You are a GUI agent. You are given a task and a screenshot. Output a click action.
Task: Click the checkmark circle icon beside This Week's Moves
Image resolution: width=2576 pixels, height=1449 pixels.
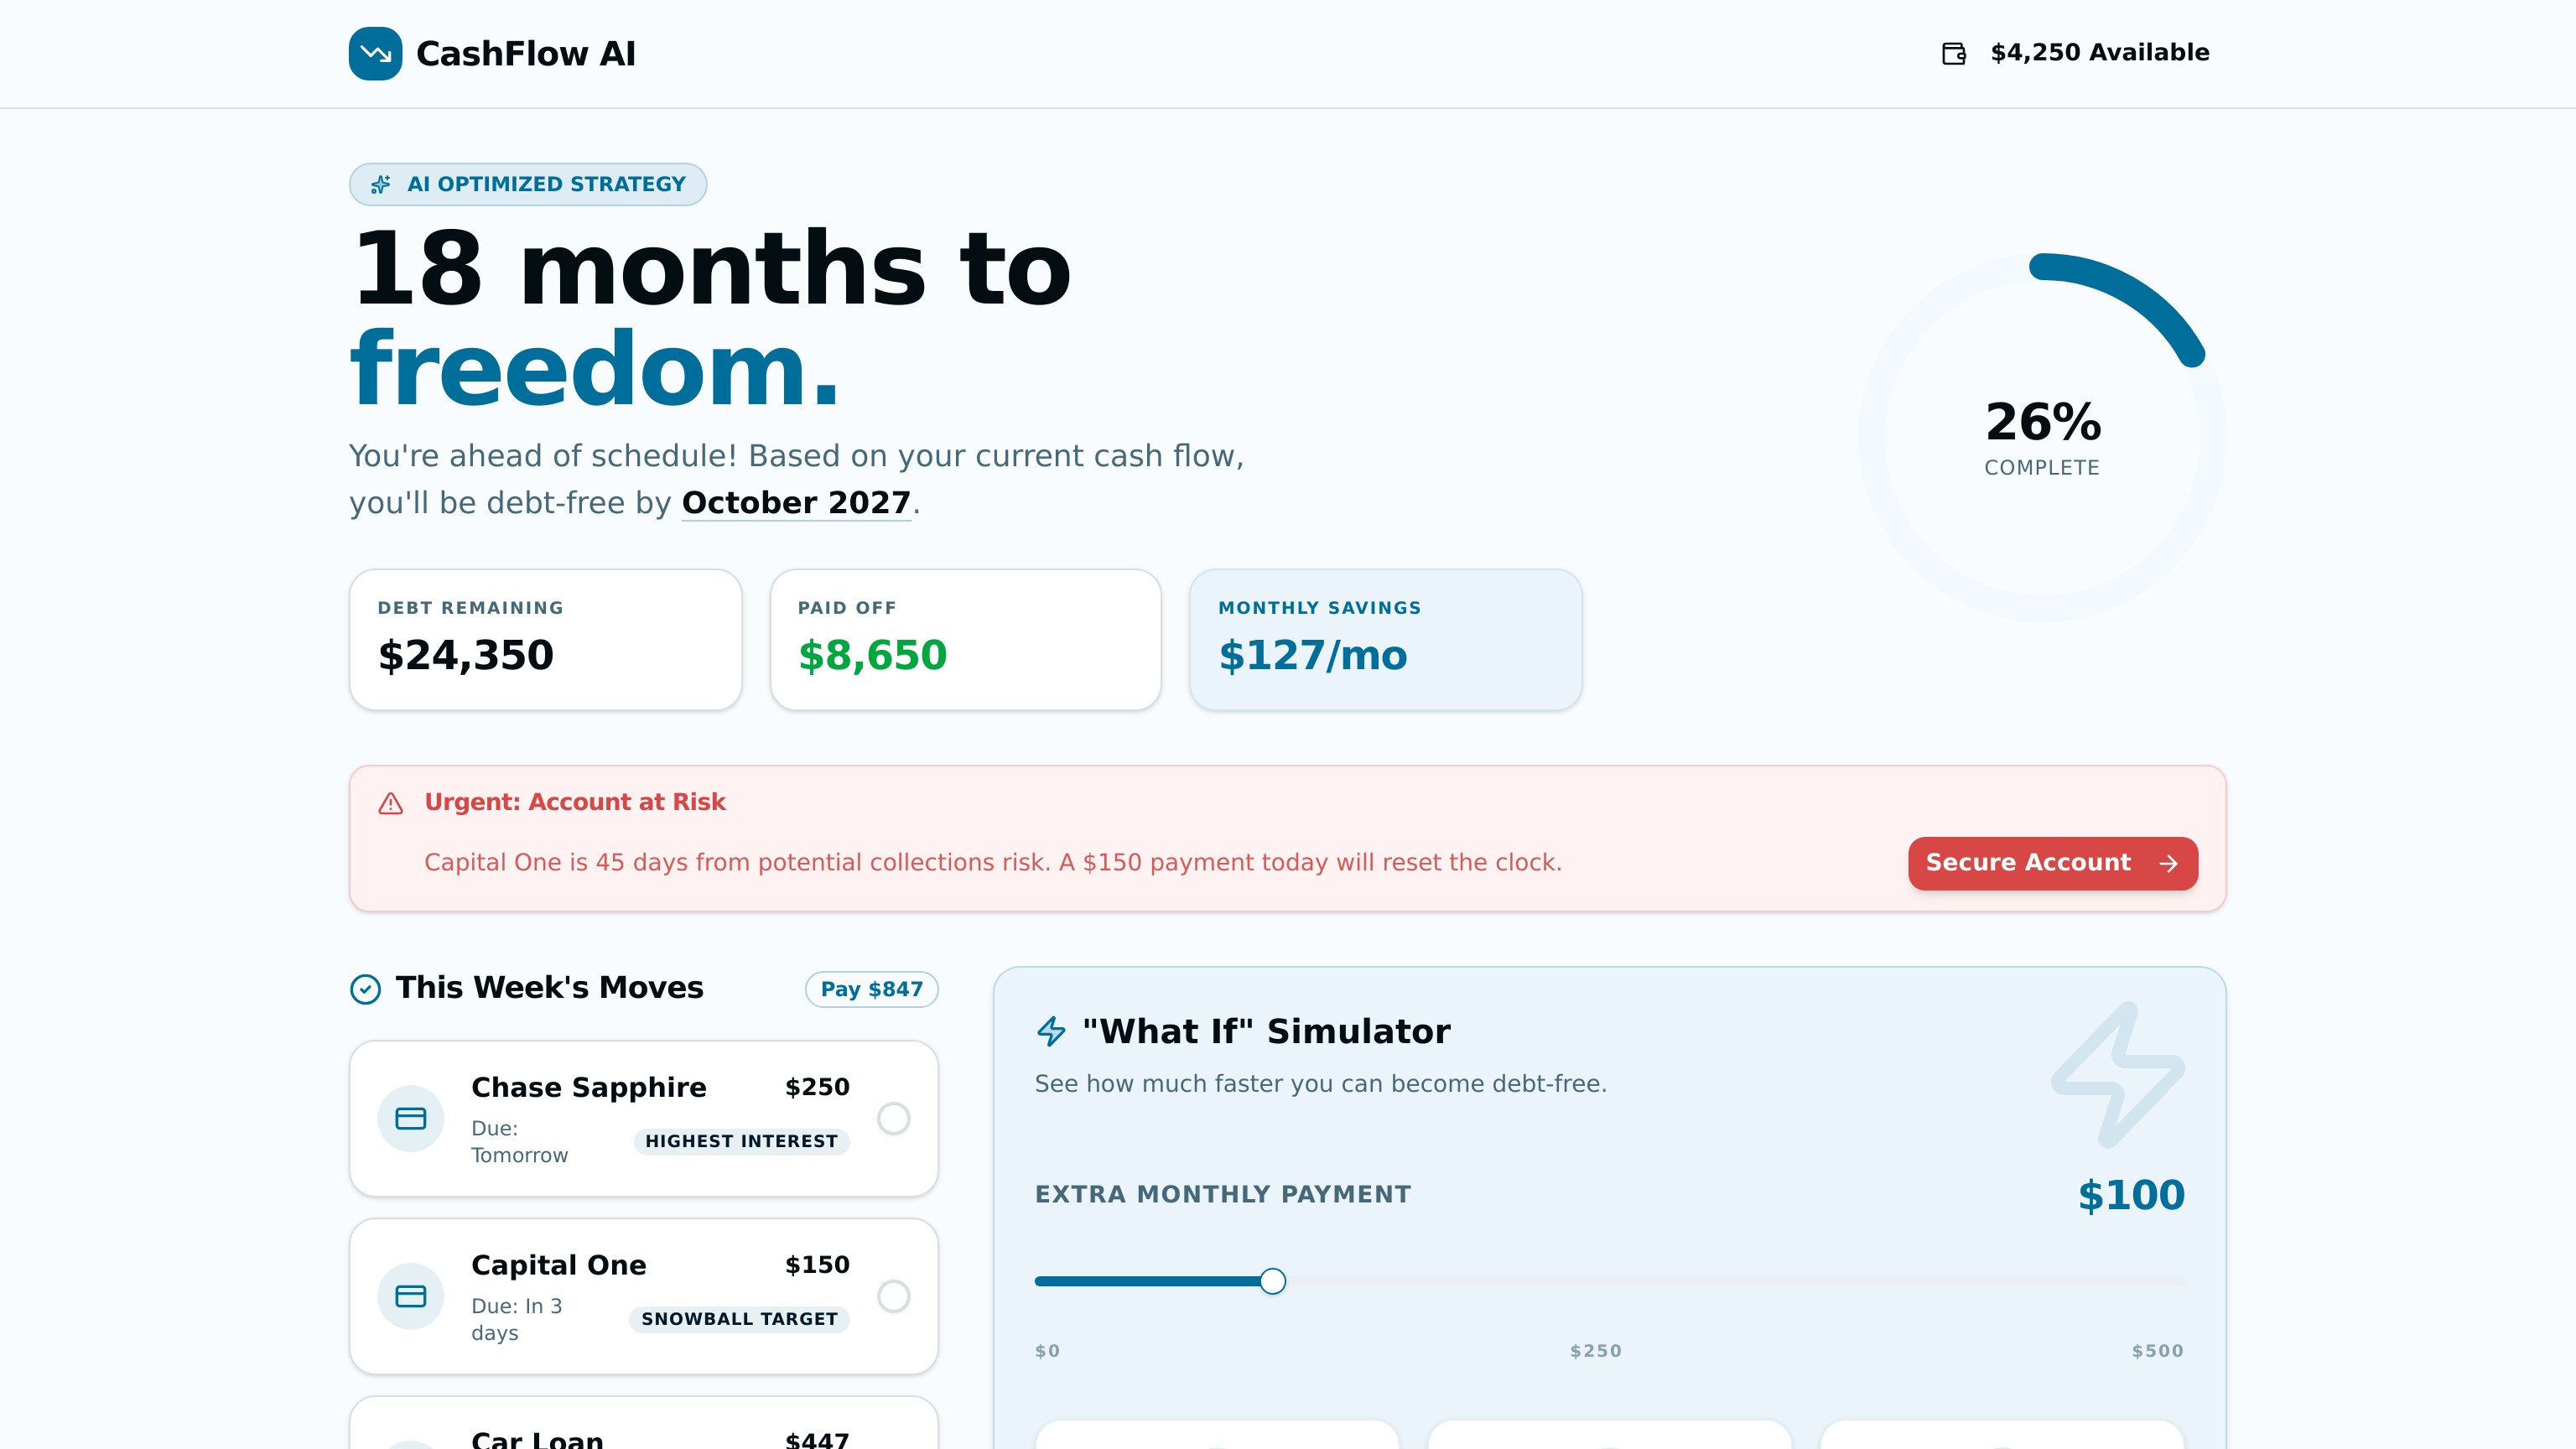click(x=365, y=989)
